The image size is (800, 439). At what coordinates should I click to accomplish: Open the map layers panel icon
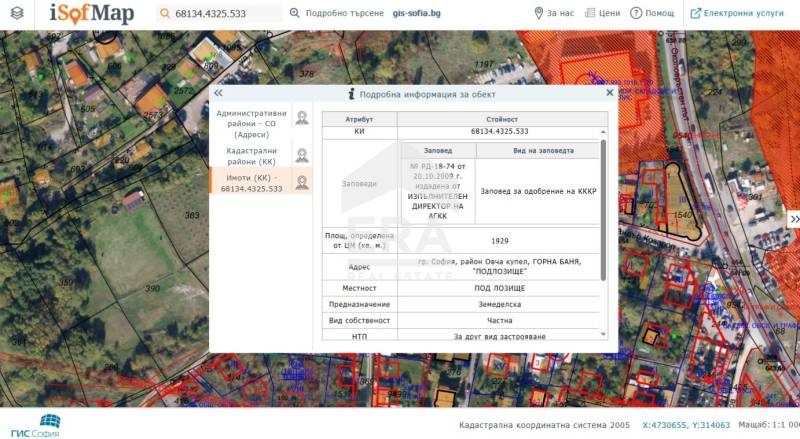click(x=17, y=14)
